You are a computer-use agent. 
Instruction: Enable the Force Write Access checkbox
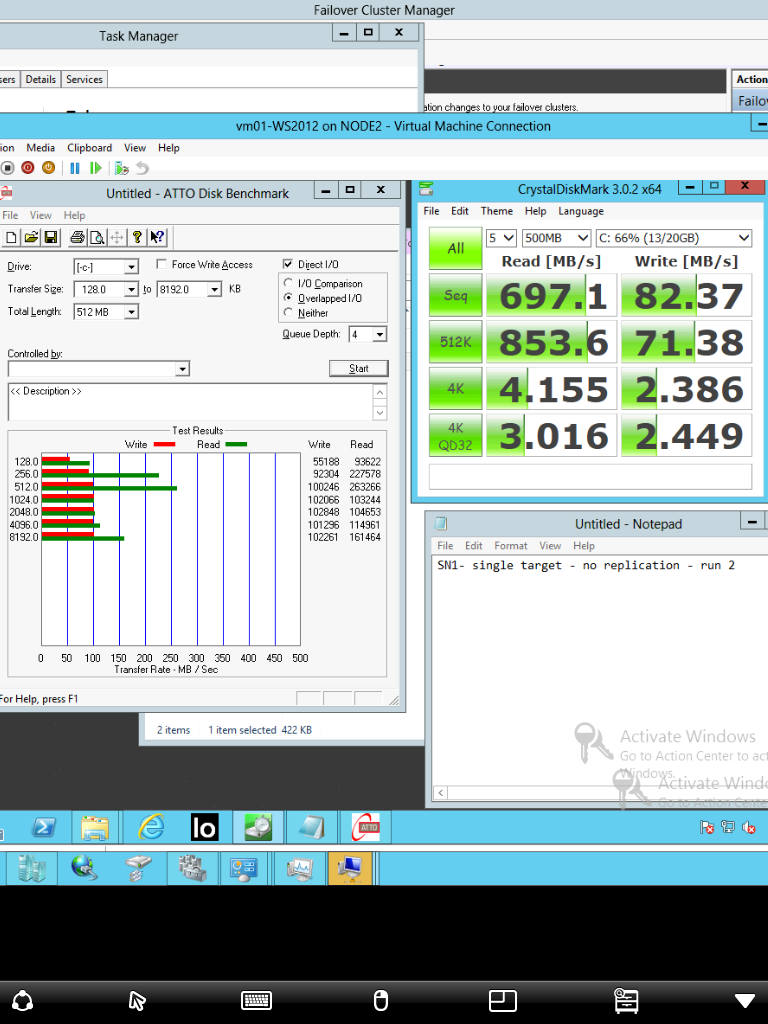162,264
